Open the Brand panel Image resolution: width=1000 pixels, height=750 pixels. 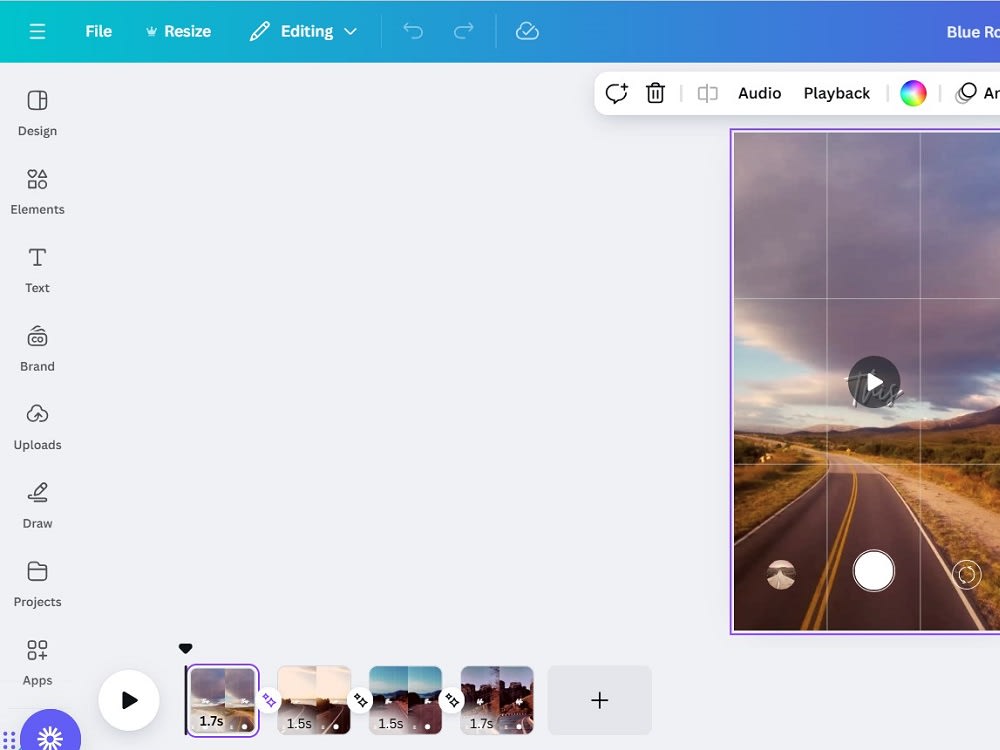[x=37, y=349]
